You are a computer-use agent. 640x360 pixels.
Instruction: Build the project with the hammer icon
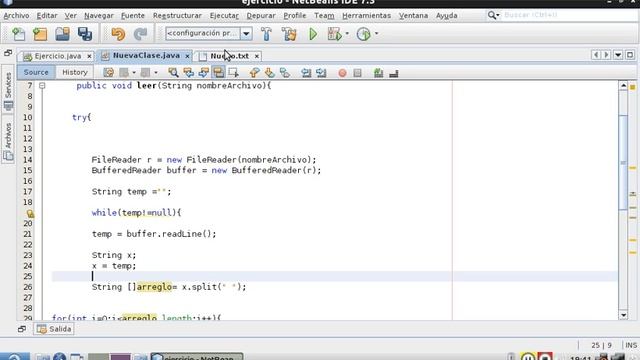pos(266,34)
